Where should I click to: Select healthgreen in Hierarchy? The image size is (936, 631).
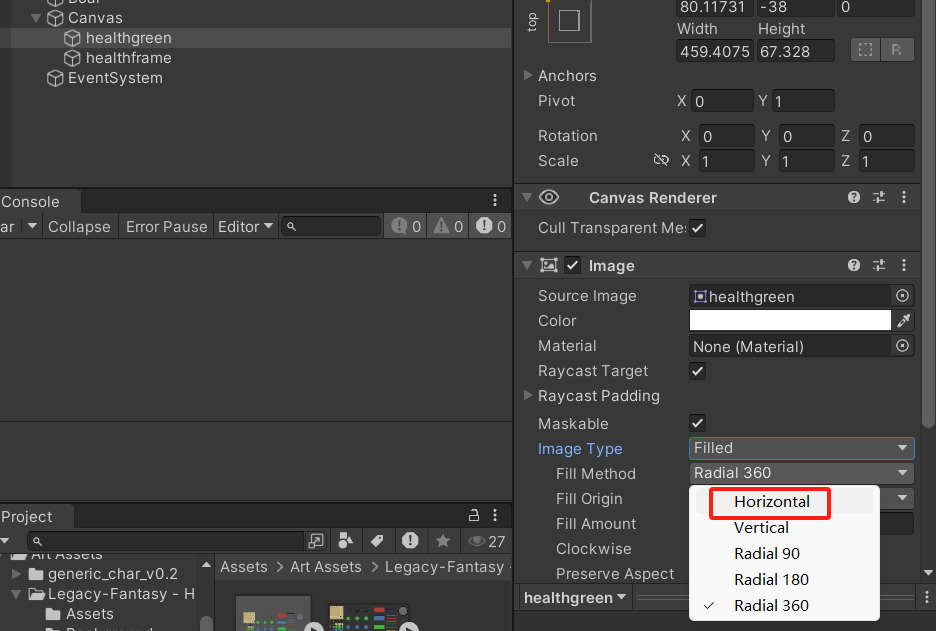128,38
